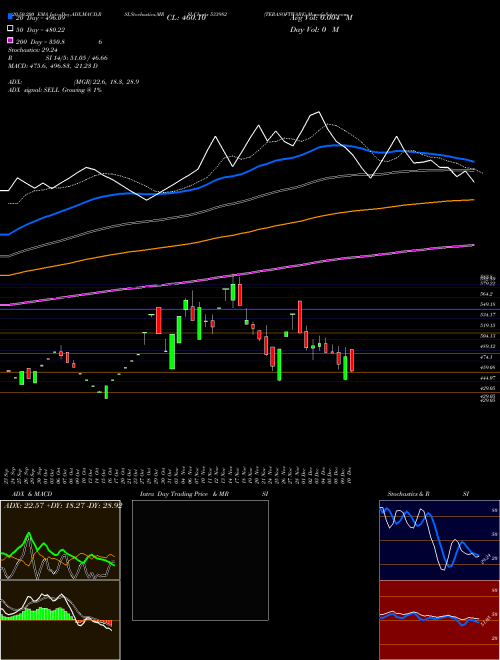The height and width of the screenshot is (660, 500).
Task: Click the magenta 200 Day legend swatch
Action: pos(10,41)
